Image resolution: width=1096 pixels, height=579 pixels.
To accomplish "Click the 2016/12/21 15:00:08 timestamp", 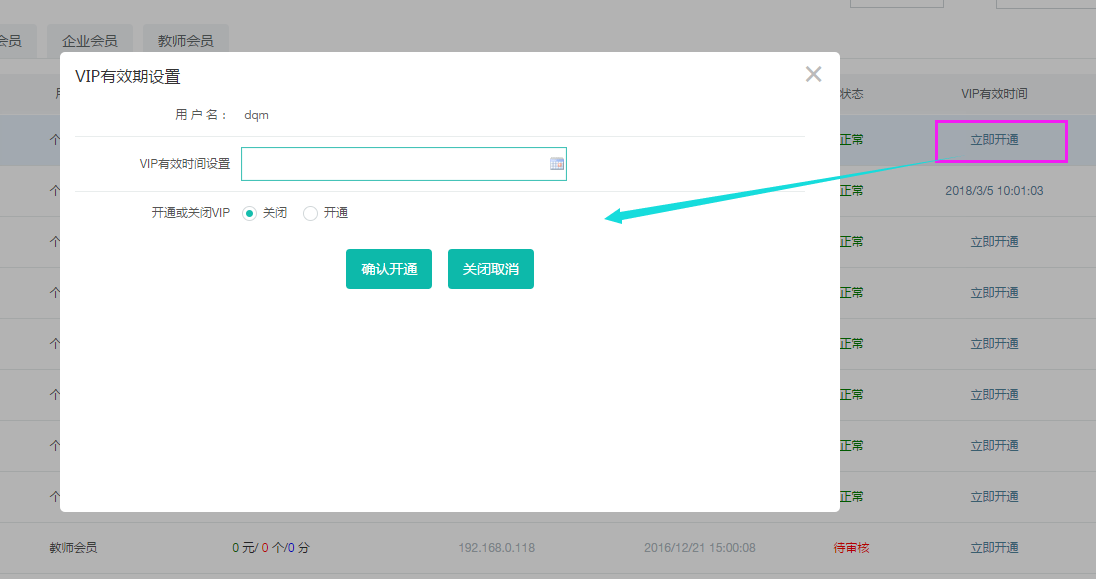I will 699,548.
